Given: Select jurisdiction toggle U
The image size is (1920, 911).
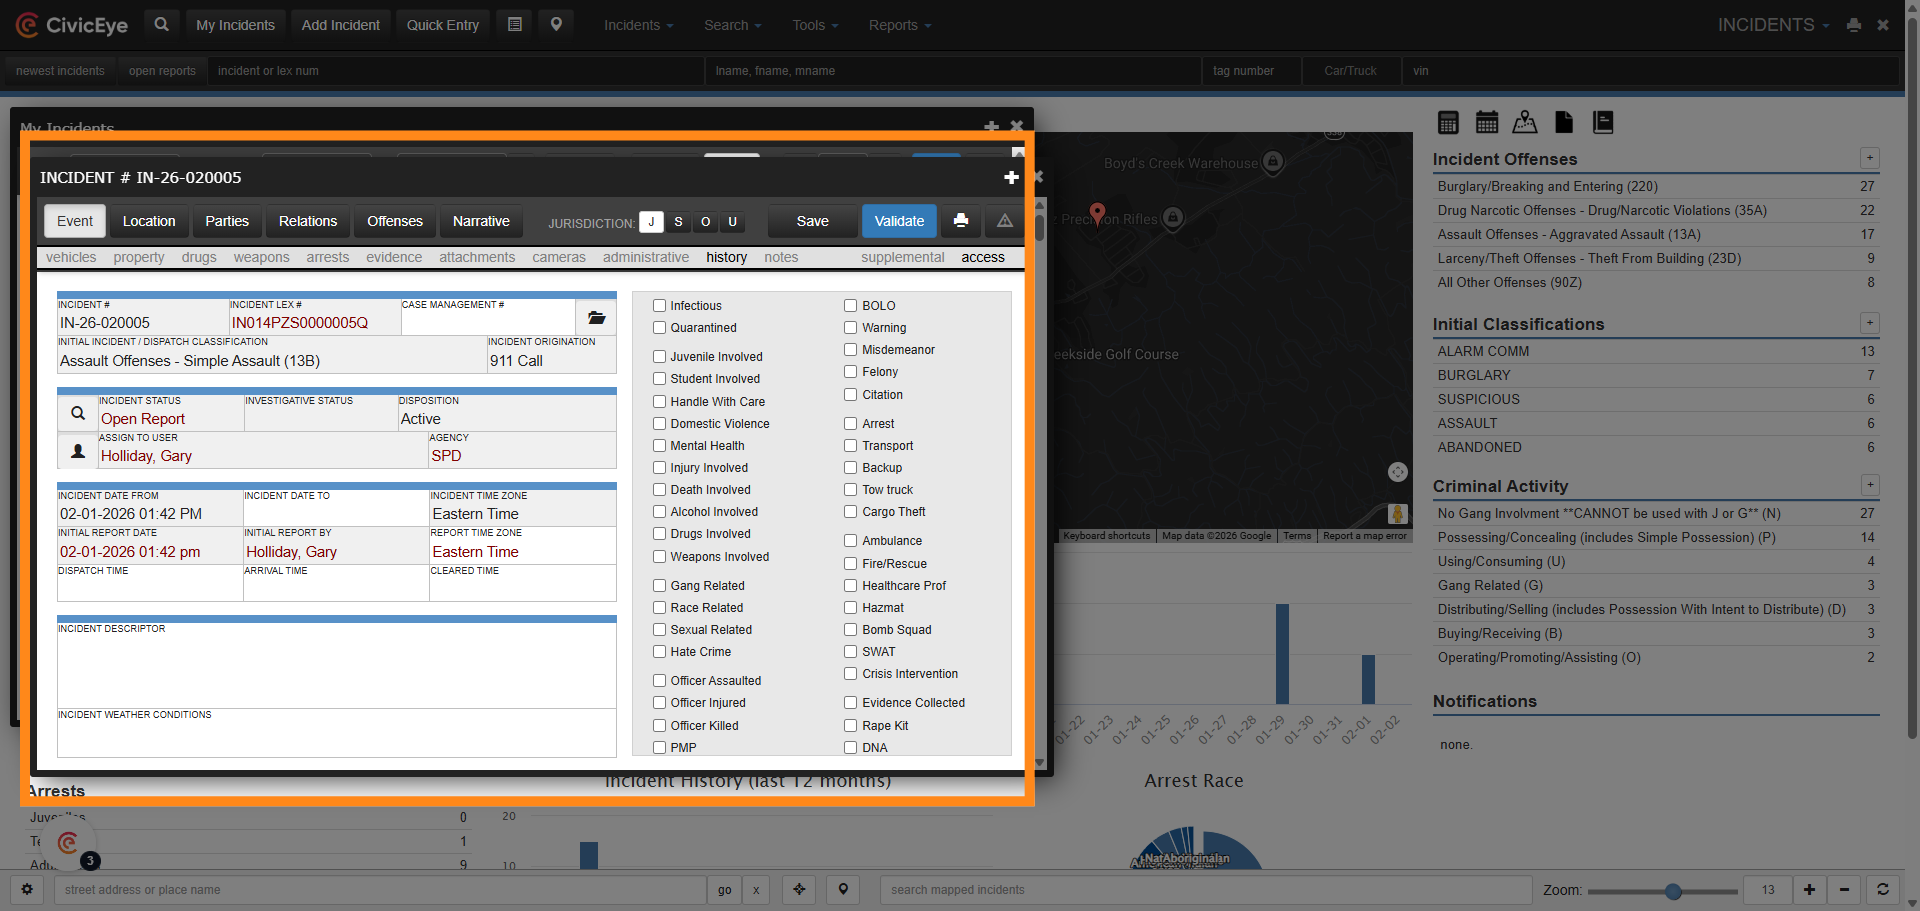Looking at the screenshot, I should coord(733,222).
